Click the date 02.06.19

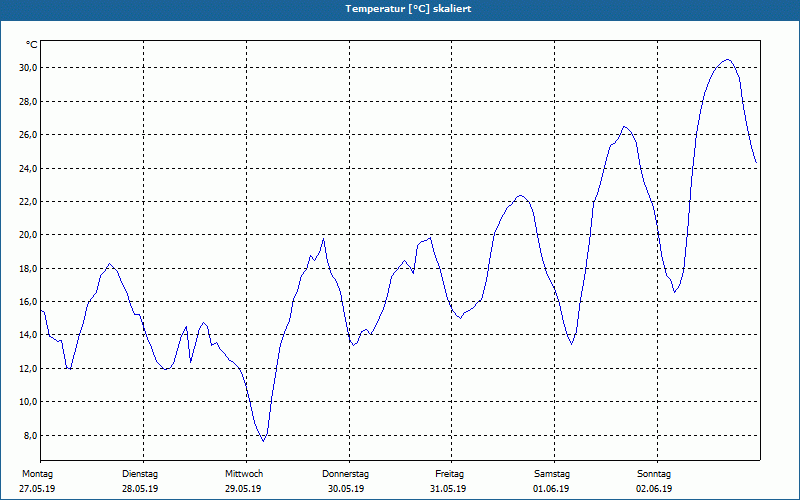pos(654,489)
